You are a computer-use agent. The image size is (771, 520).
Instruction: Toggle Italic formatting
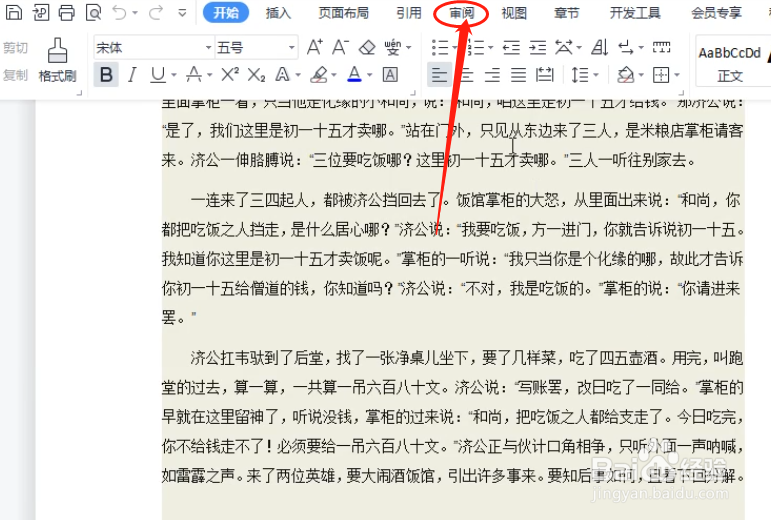tap(132, 75)
